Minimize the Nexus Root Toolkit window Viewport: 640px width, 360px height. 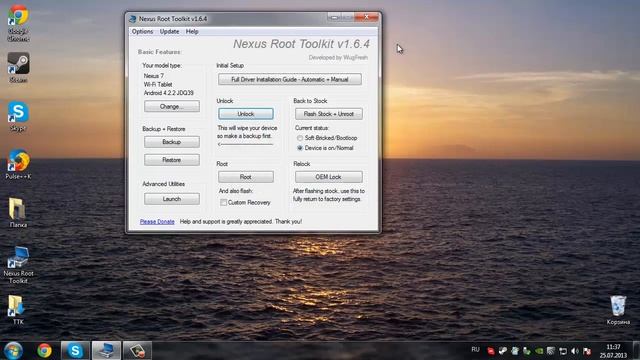[334, 18]
